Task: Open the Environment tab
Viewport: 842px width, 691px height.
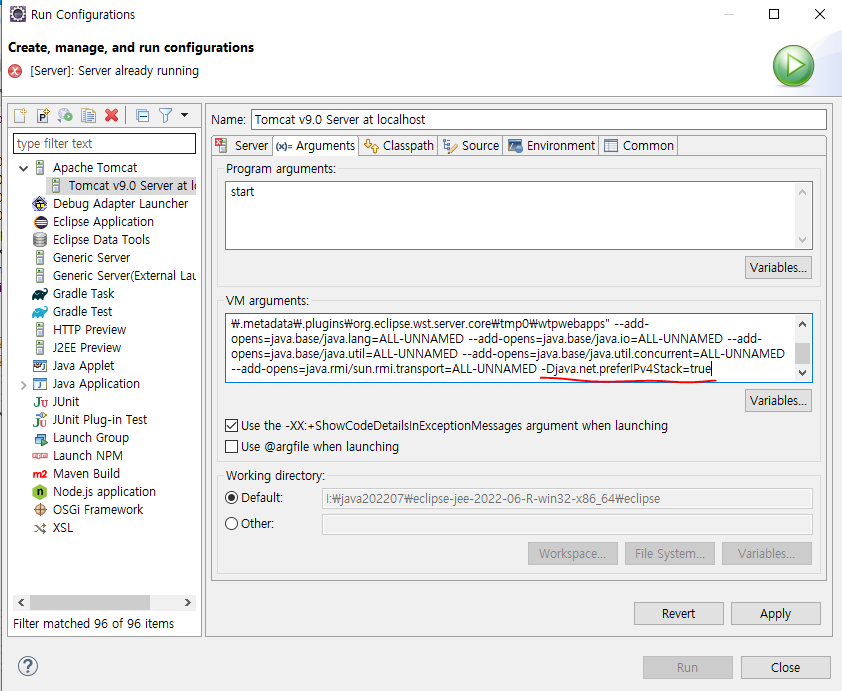Action: [x=551, y=146]
